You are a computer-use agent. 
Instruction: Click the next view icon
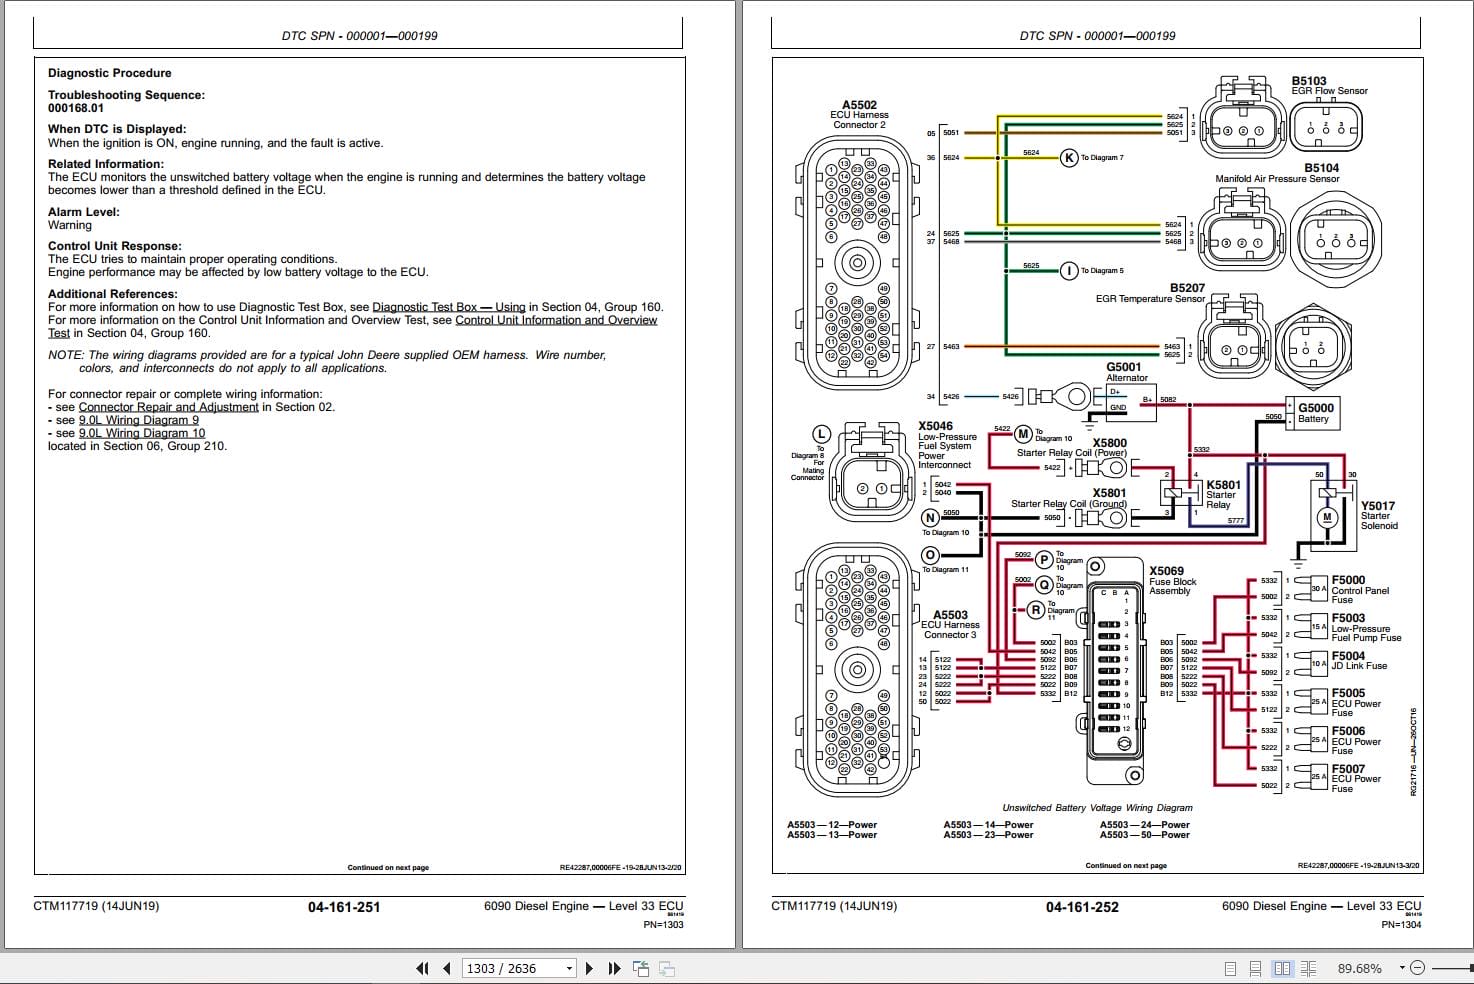(x=668, y=968)
